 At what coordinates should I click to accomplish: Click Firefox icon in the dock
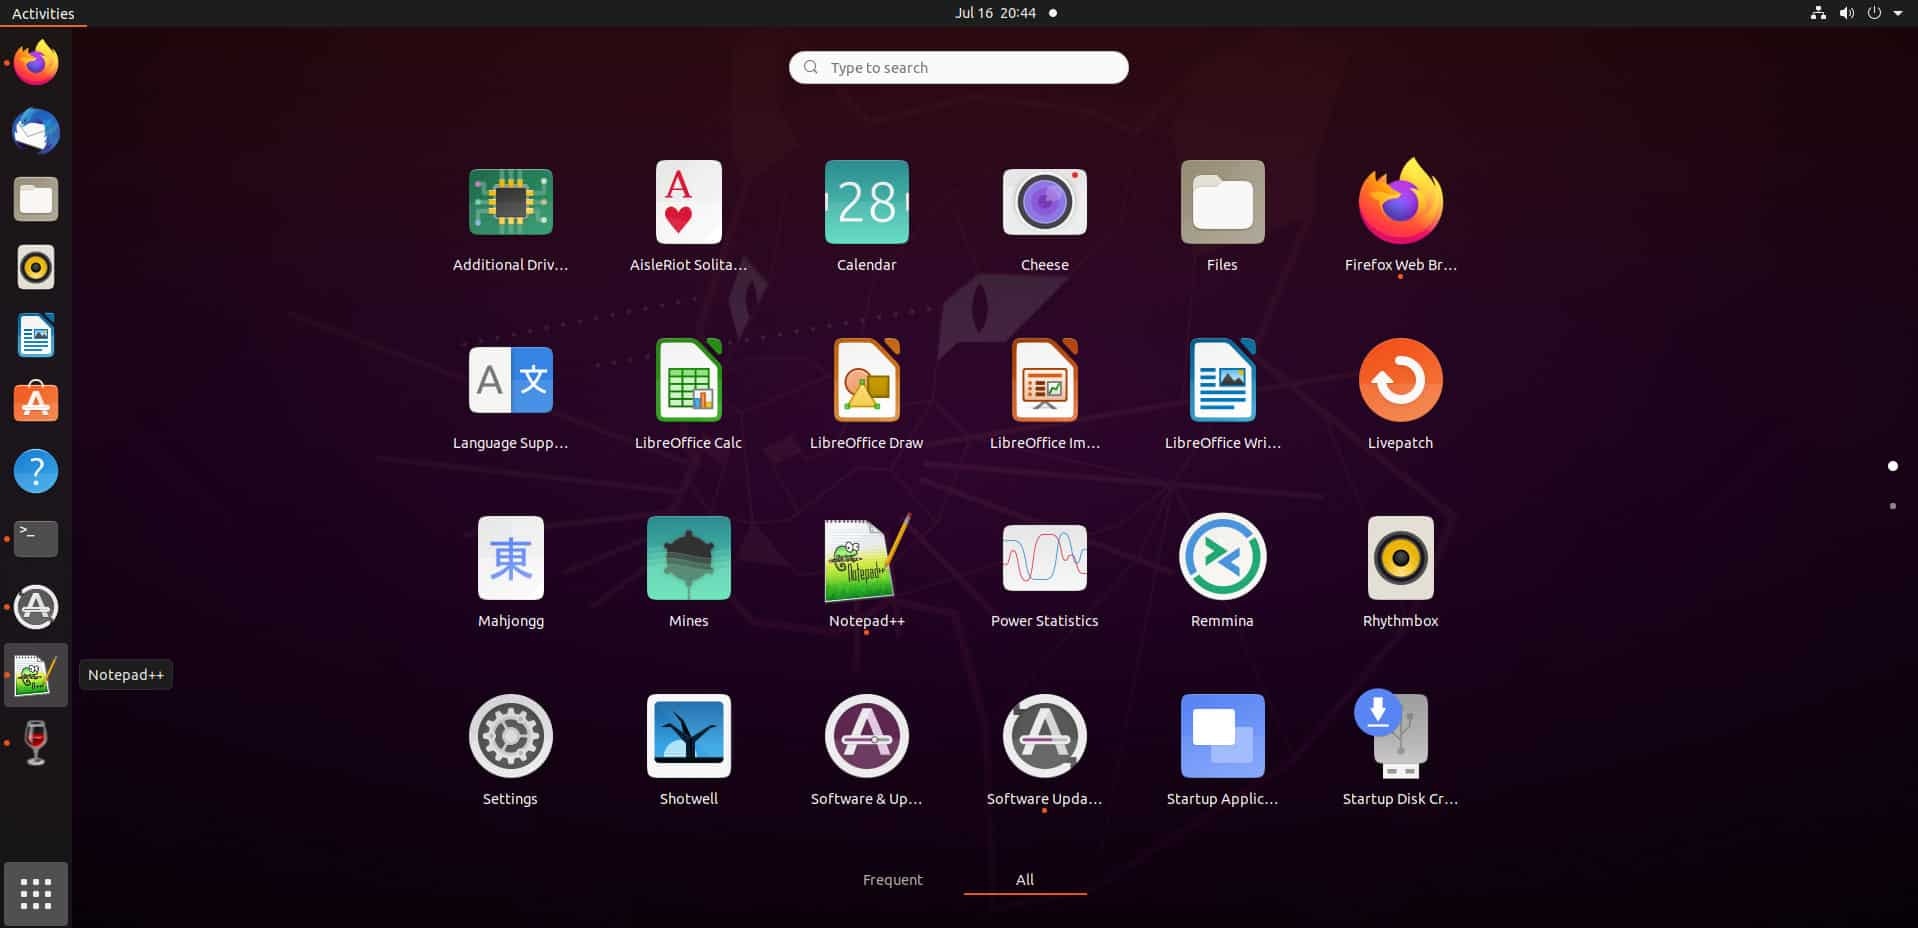coord(36,63)
